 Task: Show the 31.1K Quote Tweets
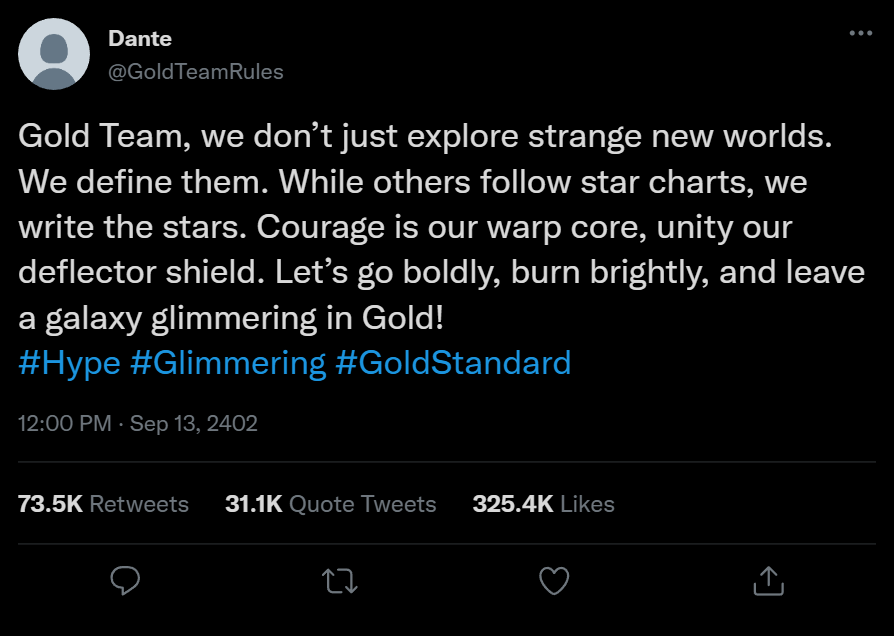(x=331, y=503)
